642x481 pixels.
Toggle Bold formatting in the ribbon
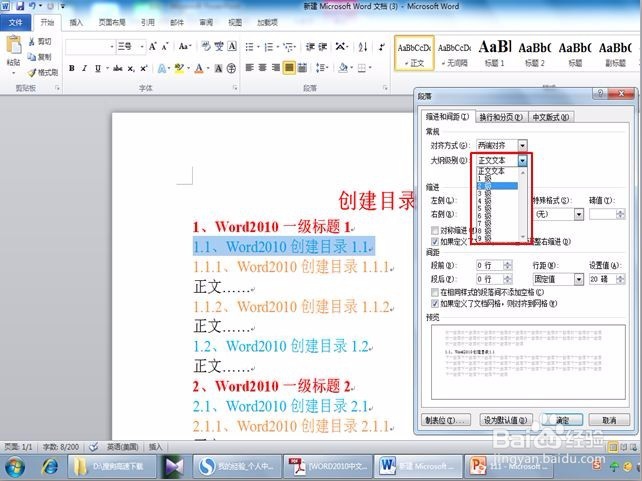tap(72, 68)
